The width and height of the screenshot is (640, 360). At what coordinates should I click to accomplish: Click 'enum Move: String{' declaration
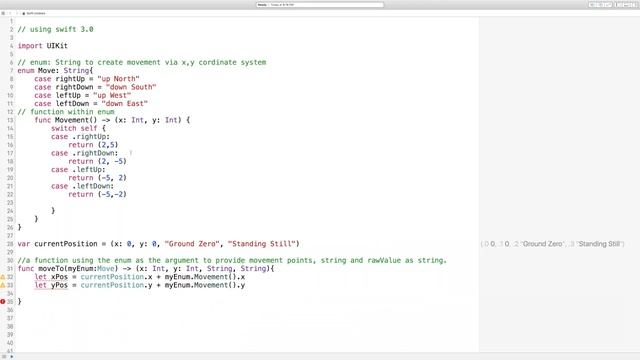[55, 71]
